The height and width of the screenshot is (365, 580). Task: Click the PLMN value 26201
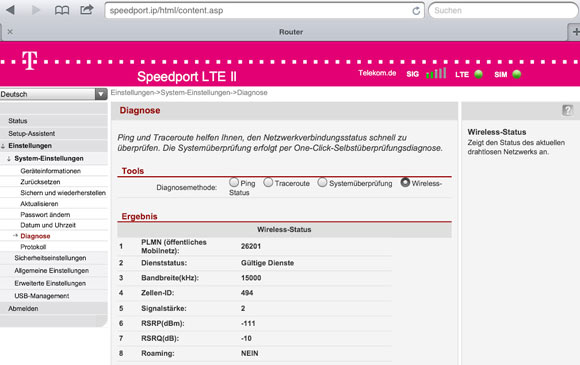point(251,246)
